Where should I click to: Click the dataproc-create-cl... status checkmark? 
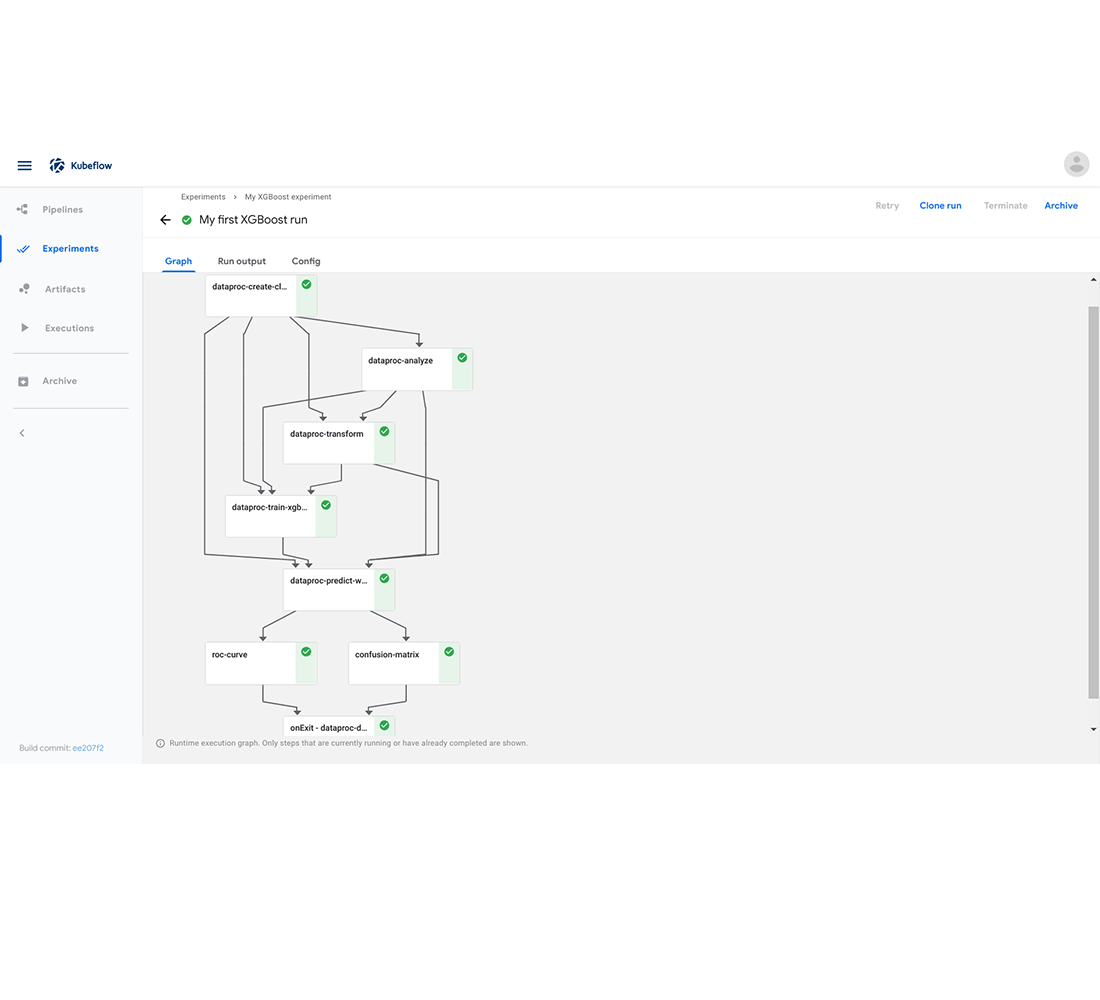tap(307, 284)
